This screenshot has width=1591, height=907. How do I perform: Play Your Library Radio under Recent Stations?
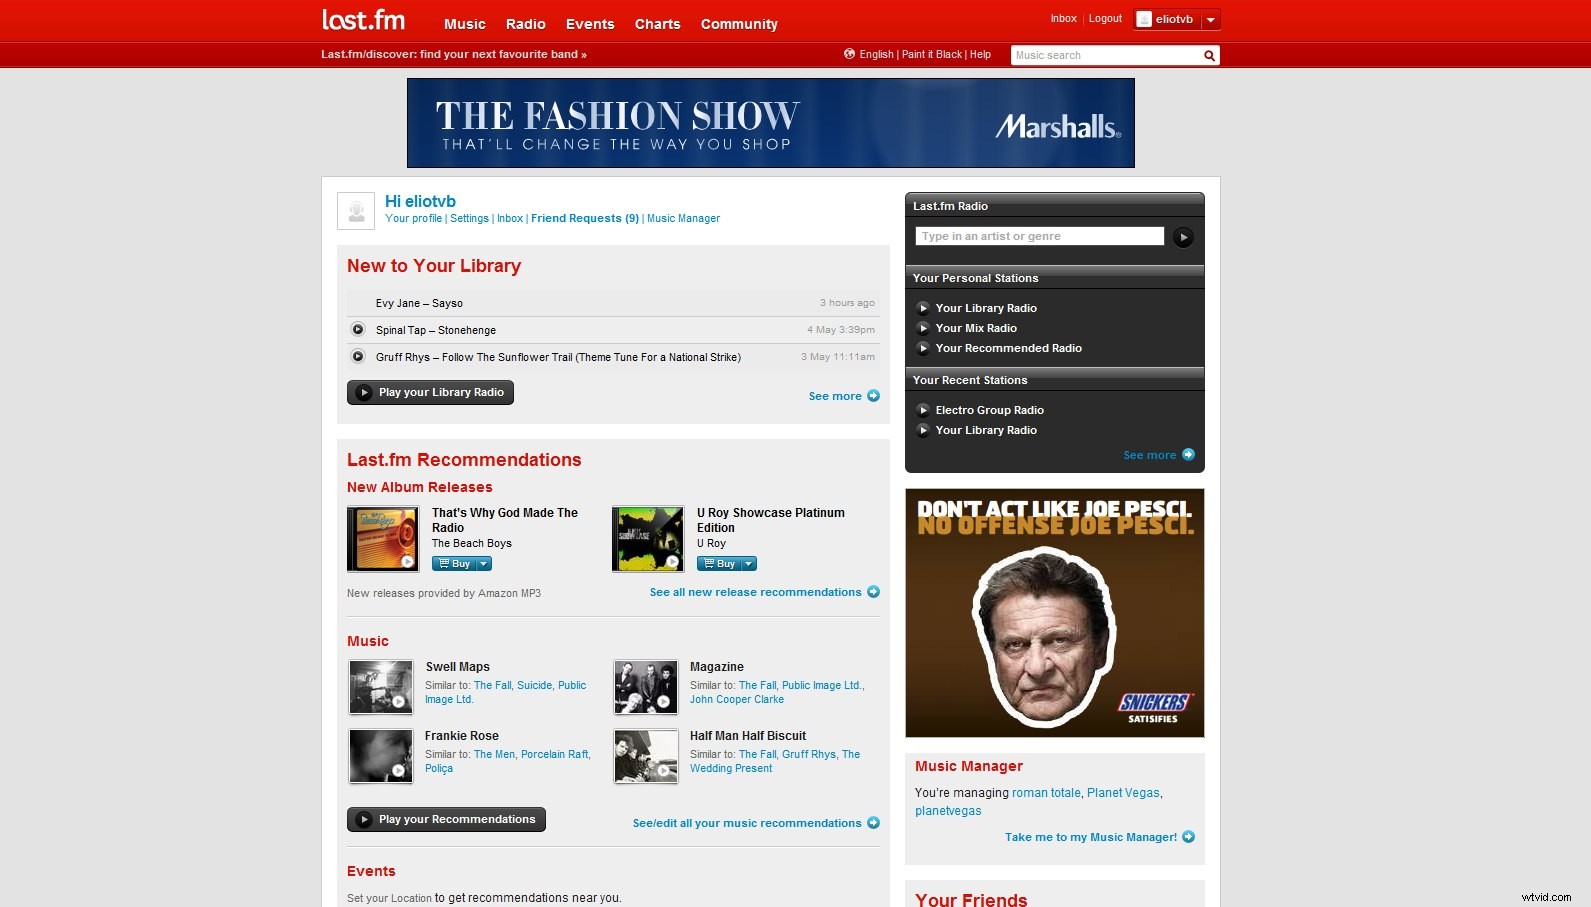924,430
